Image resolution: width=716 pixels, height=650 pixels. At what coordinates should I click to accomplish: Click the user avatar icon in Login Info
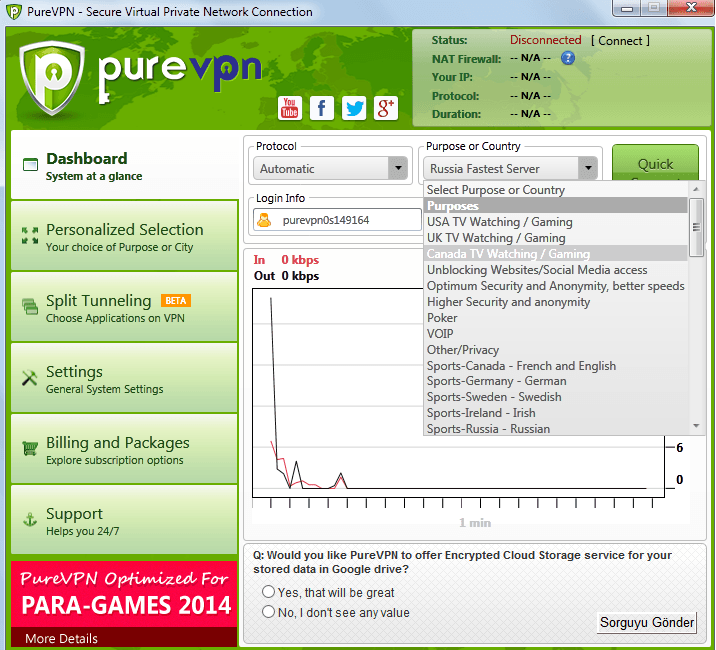pyautogui.click(x=264, y=220)
